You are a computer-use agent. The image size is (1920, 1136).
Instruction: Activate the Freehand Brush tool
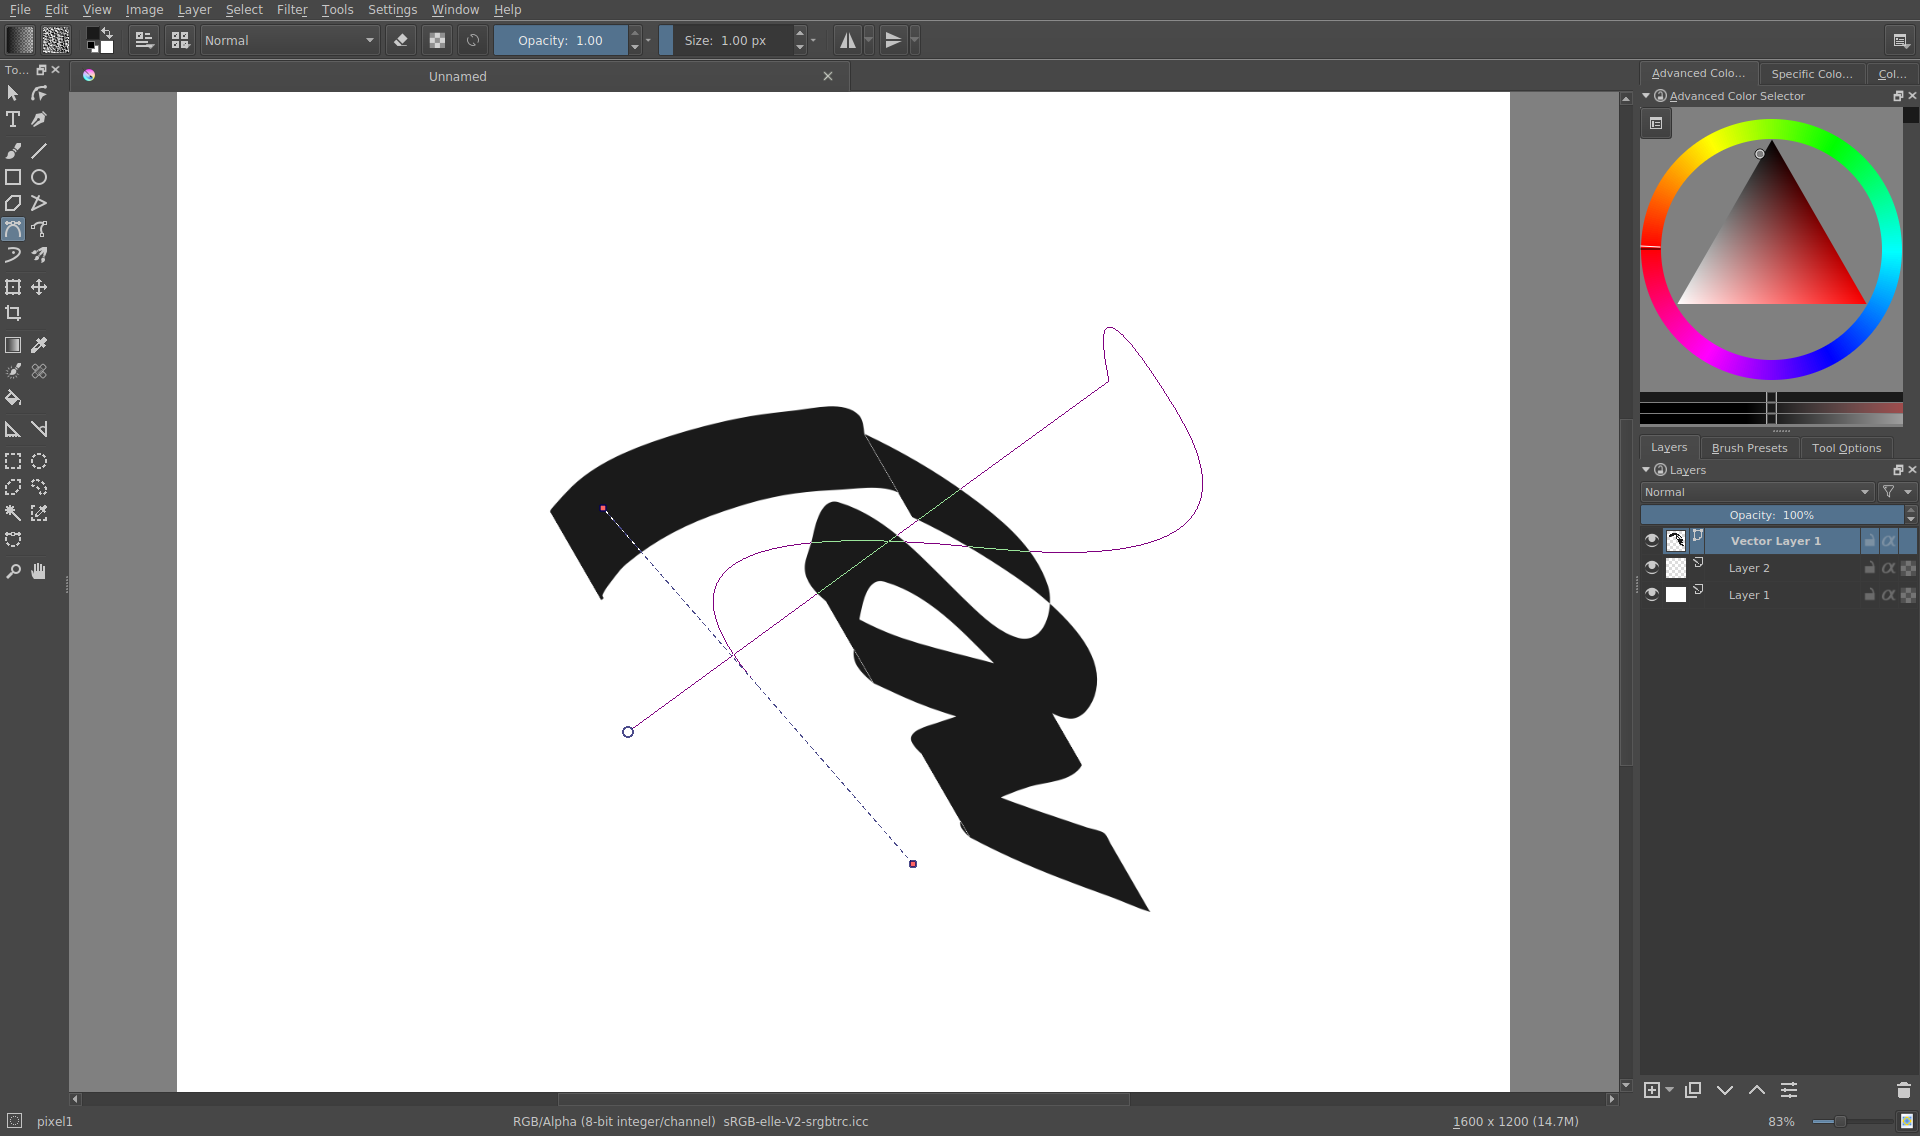[13, 150]
